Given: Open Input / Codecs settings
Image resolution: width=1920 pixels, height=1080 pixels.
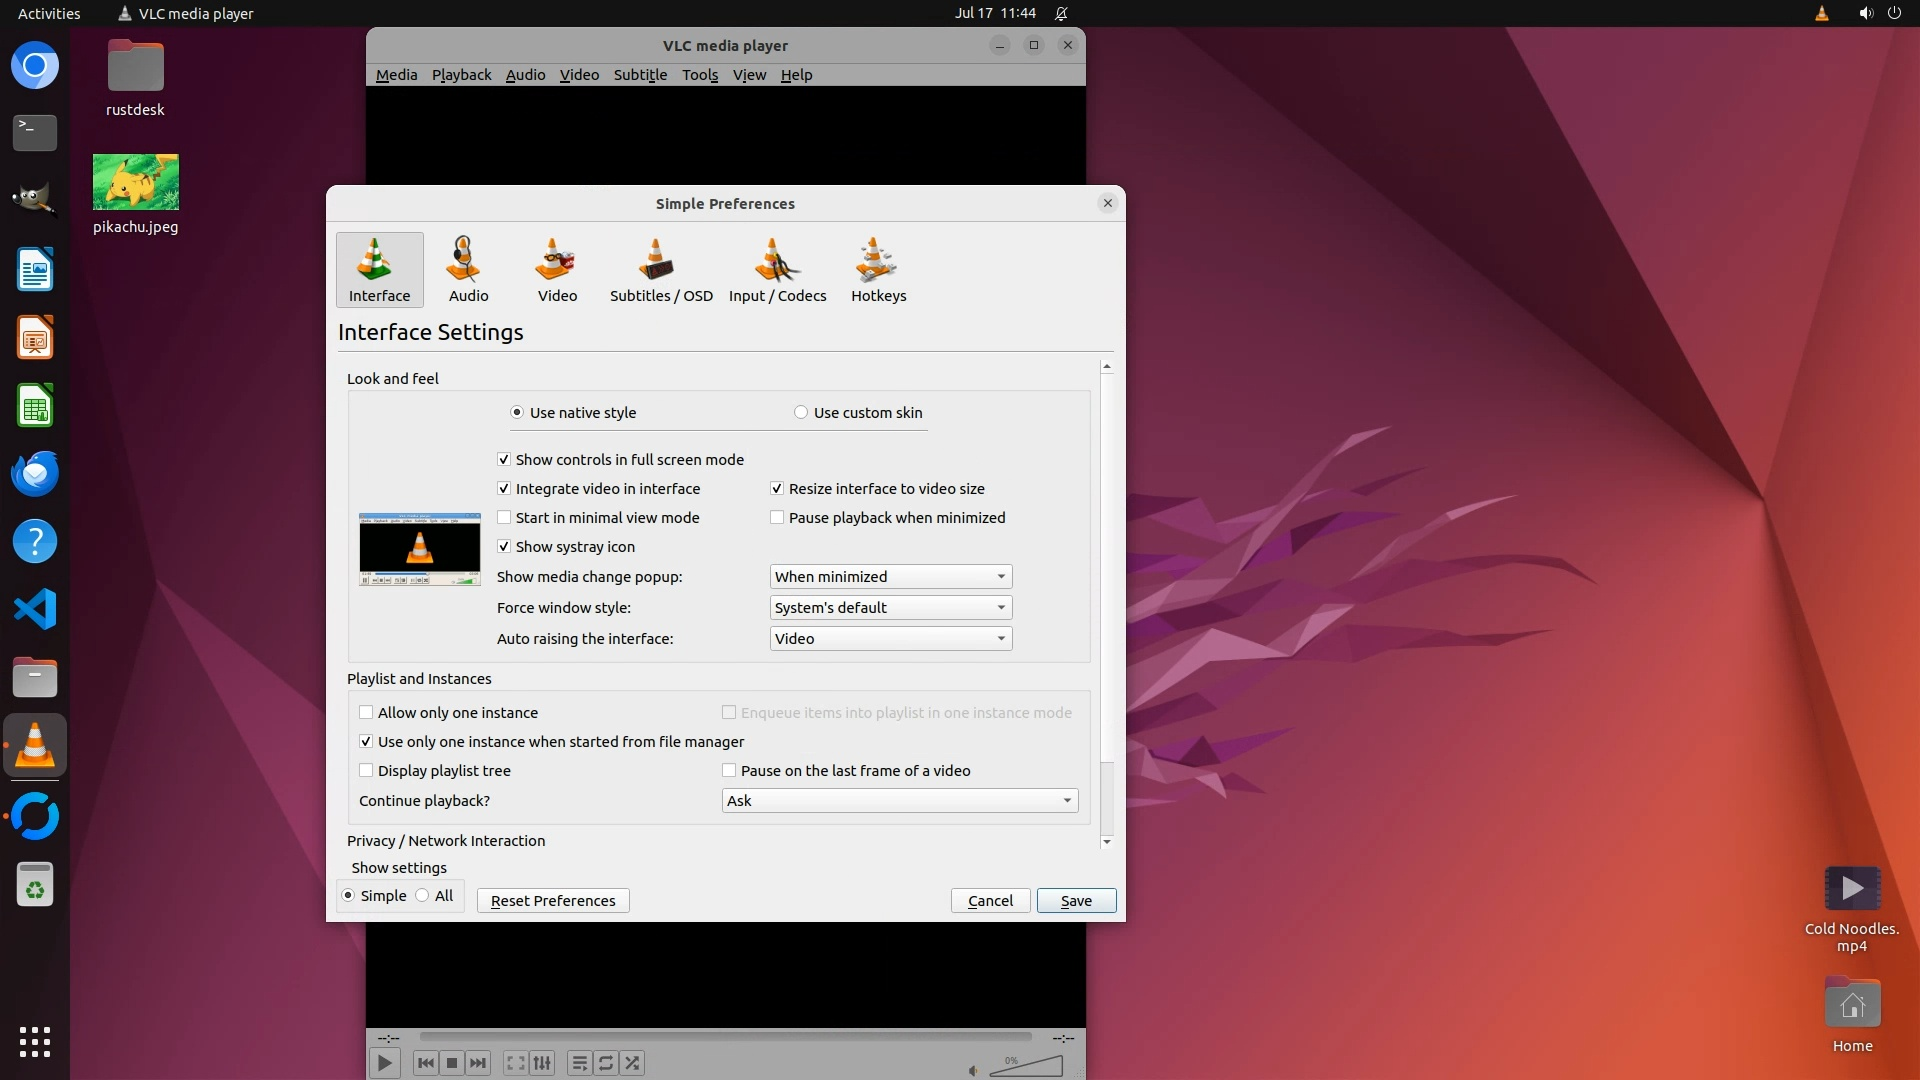Looking at the screenshot, I should tap(777, 270).
